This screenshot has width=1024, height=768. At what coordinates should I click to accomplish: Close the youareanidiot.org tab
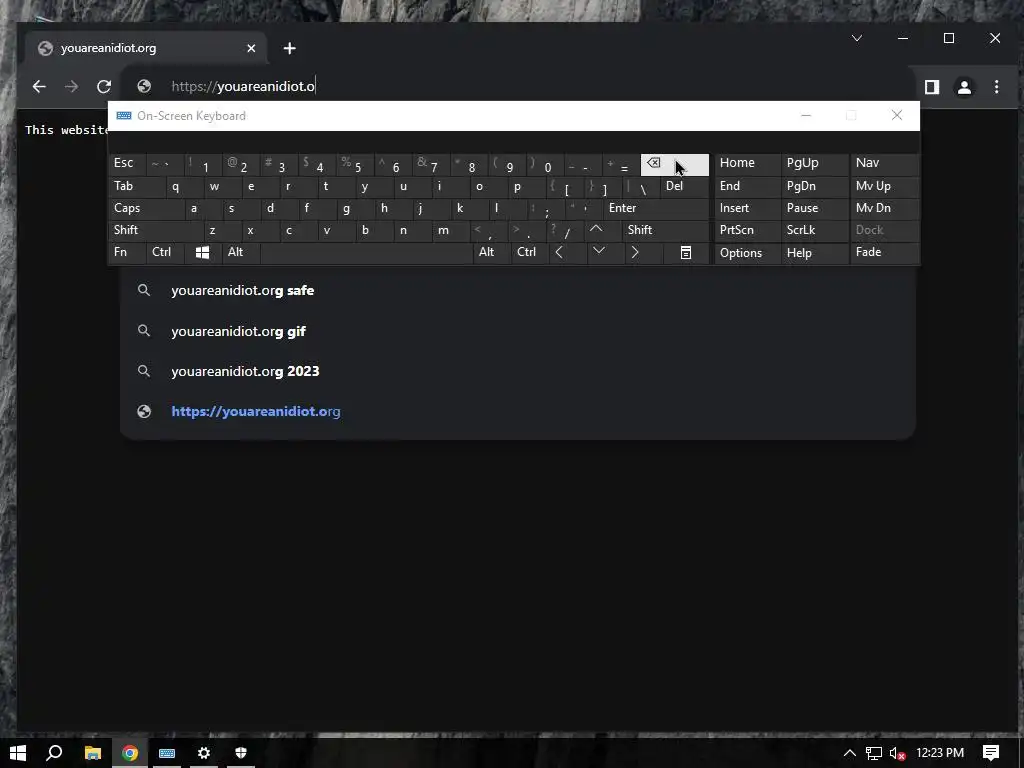tap(251, 48)
